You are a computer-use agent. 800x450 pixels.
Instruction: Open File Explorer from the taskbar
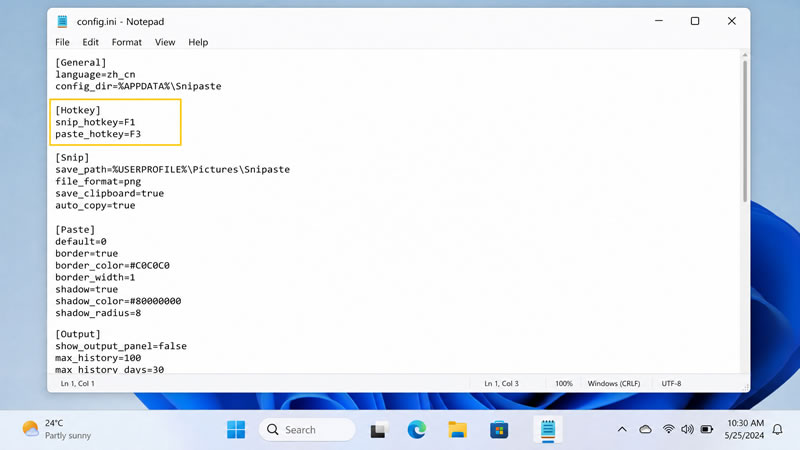(x=457, y=430)
